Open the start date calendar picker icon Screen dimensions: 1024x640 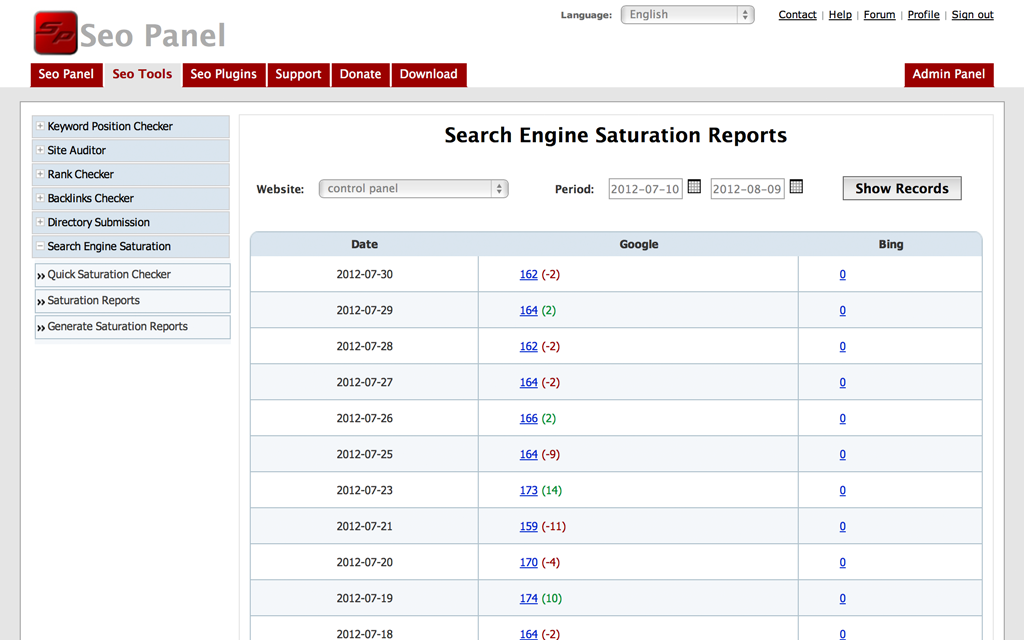click(694, 187)
